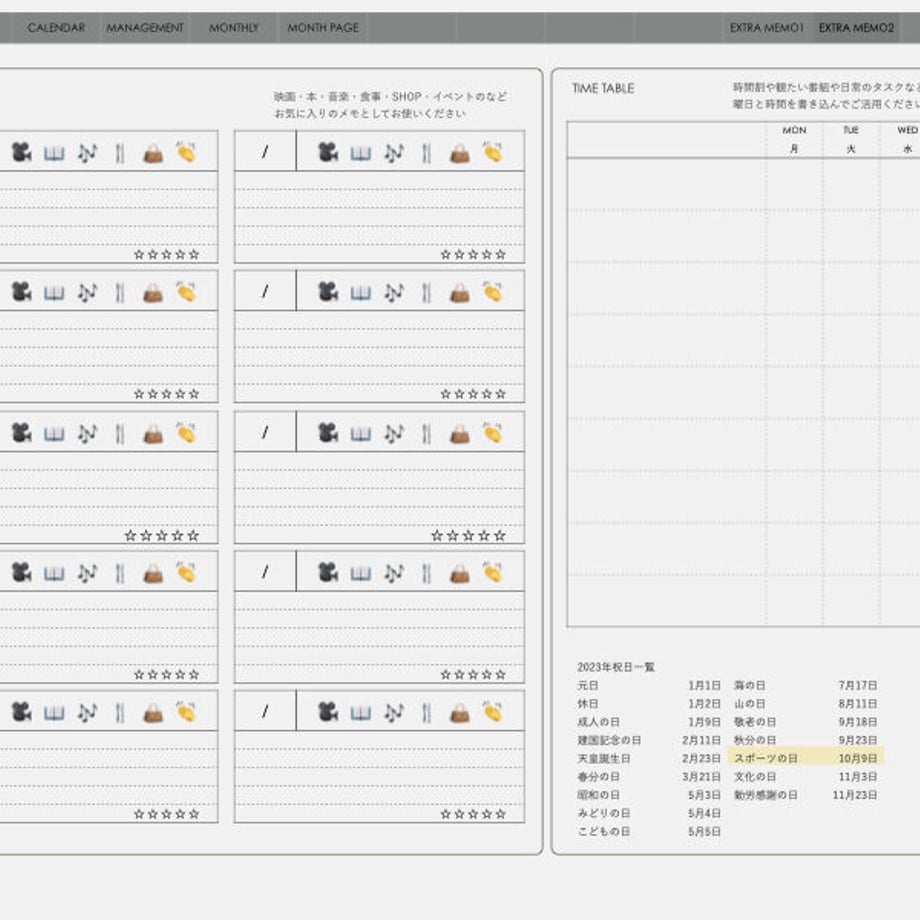920x920 pixels.
Task: Click the date field in the fourth right-column card
Action: 265,571
